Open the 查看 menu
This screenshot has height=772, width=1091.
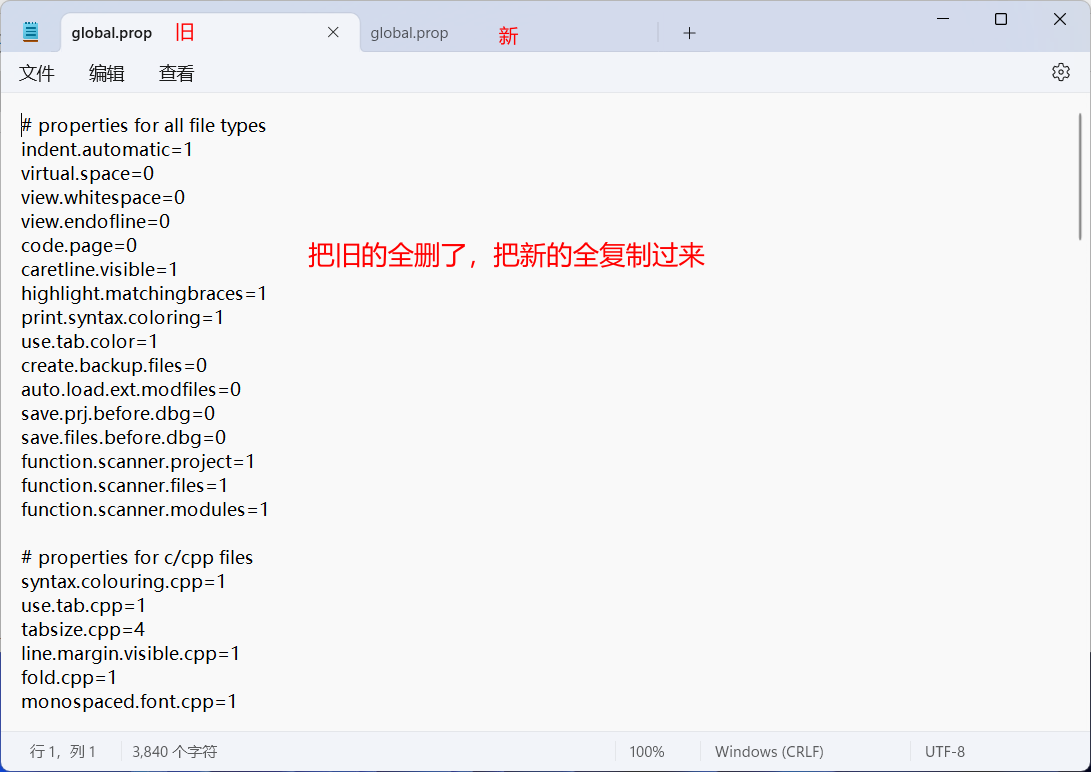click(x=176, y=72)
